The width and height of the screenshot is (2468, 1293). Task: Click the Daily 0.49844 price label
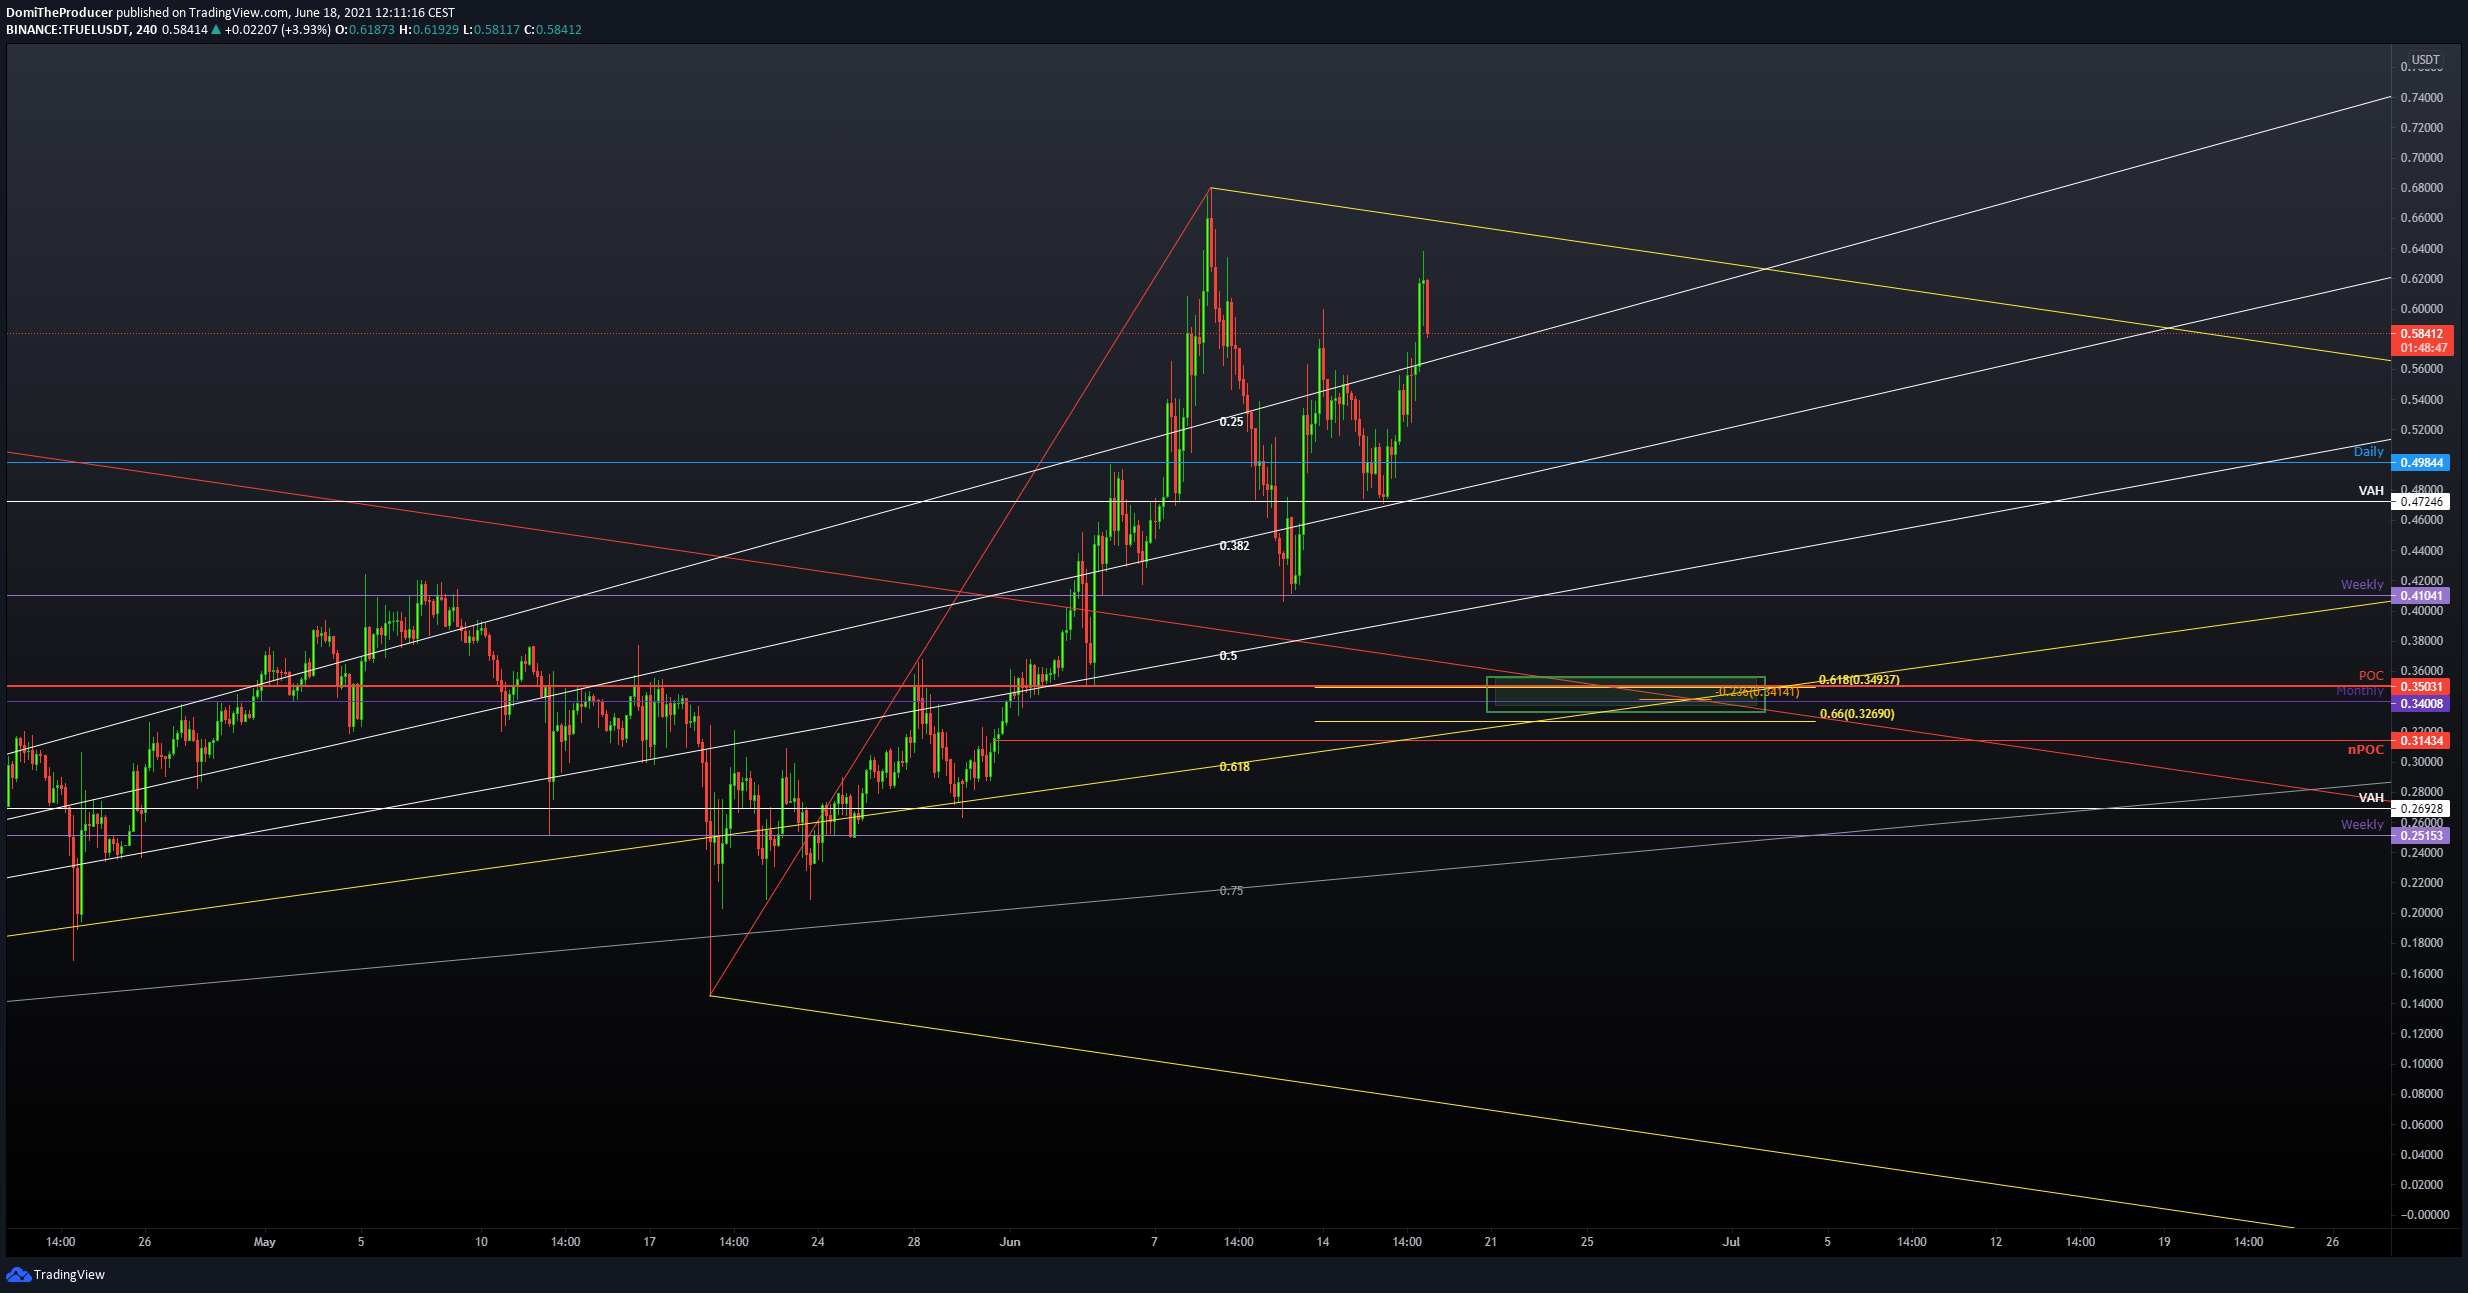(x=2421, y=463)
